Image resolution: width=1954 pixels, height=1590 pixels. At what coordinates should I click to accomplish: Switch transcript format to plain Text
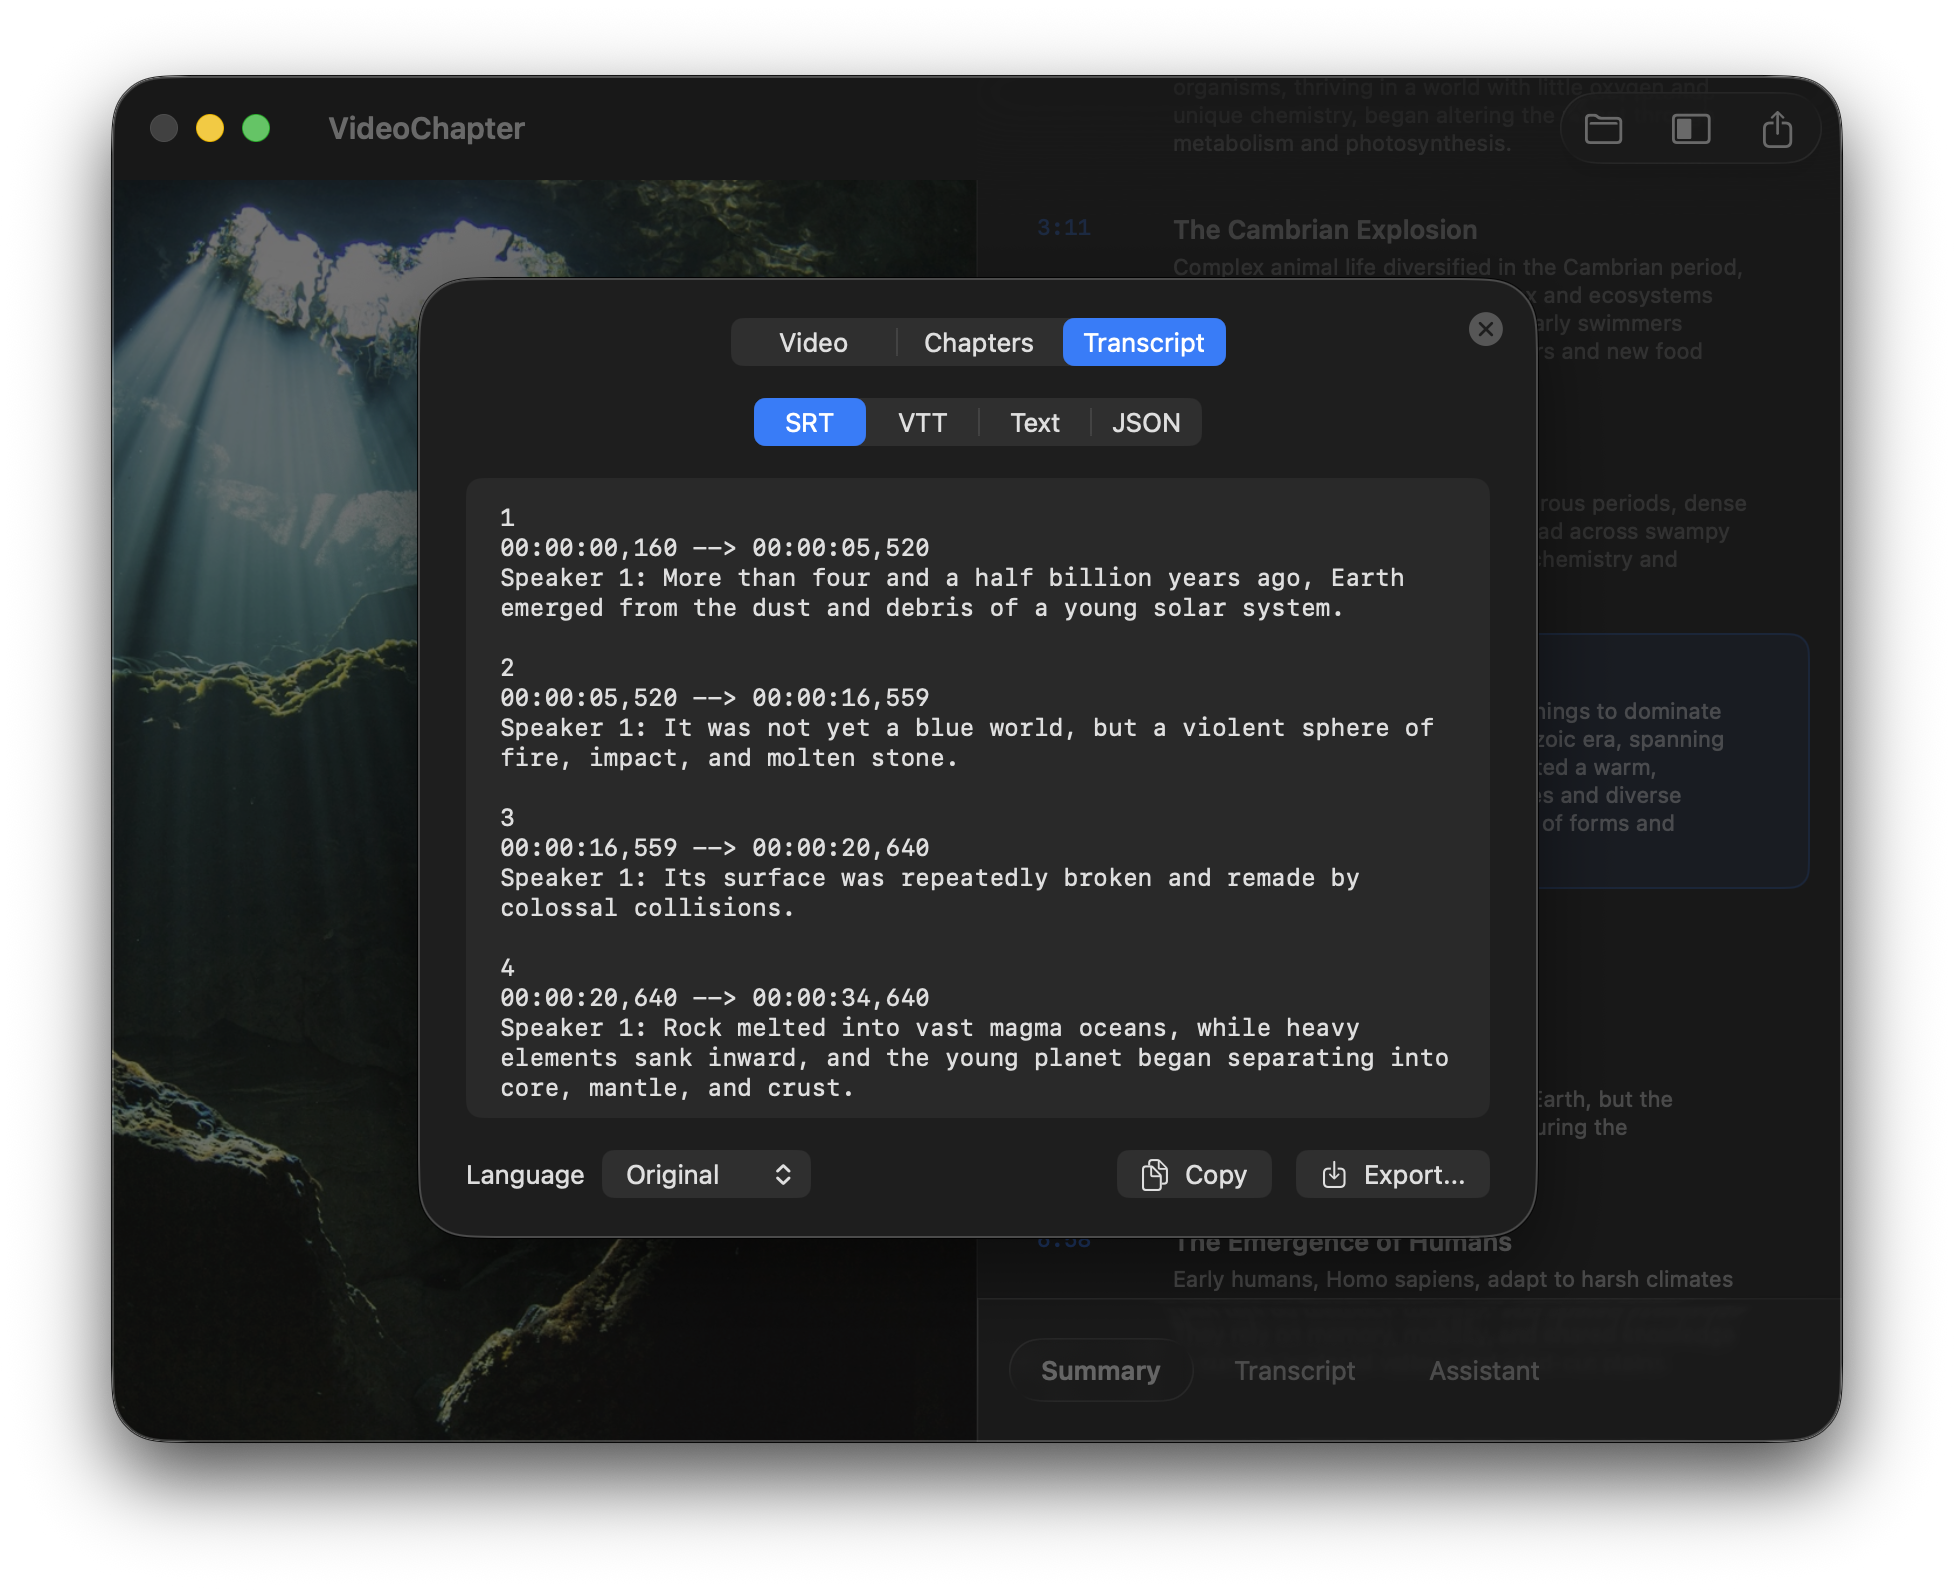1034,421
